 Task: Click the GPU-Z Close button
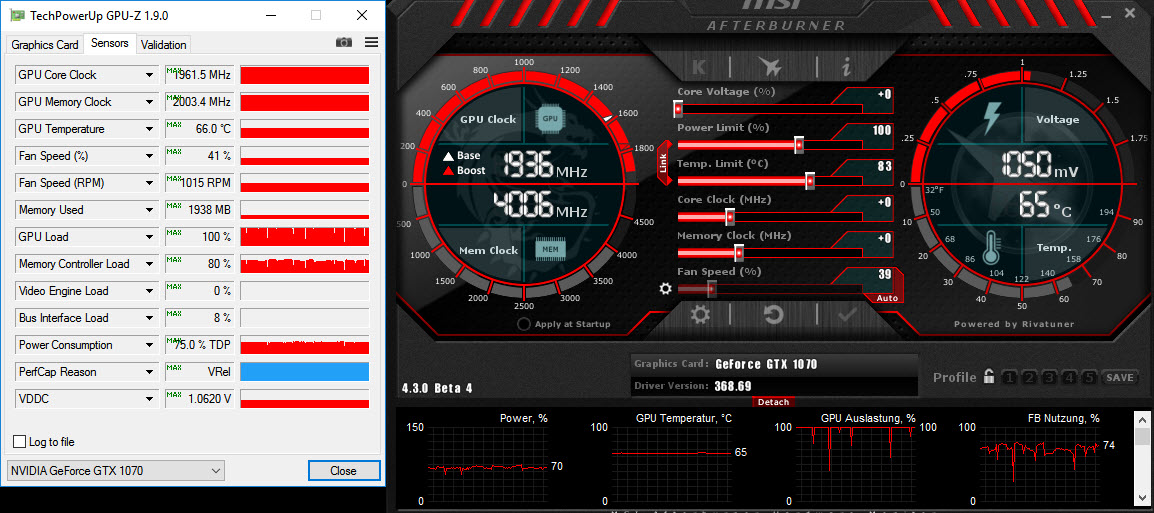coord(344,470)
